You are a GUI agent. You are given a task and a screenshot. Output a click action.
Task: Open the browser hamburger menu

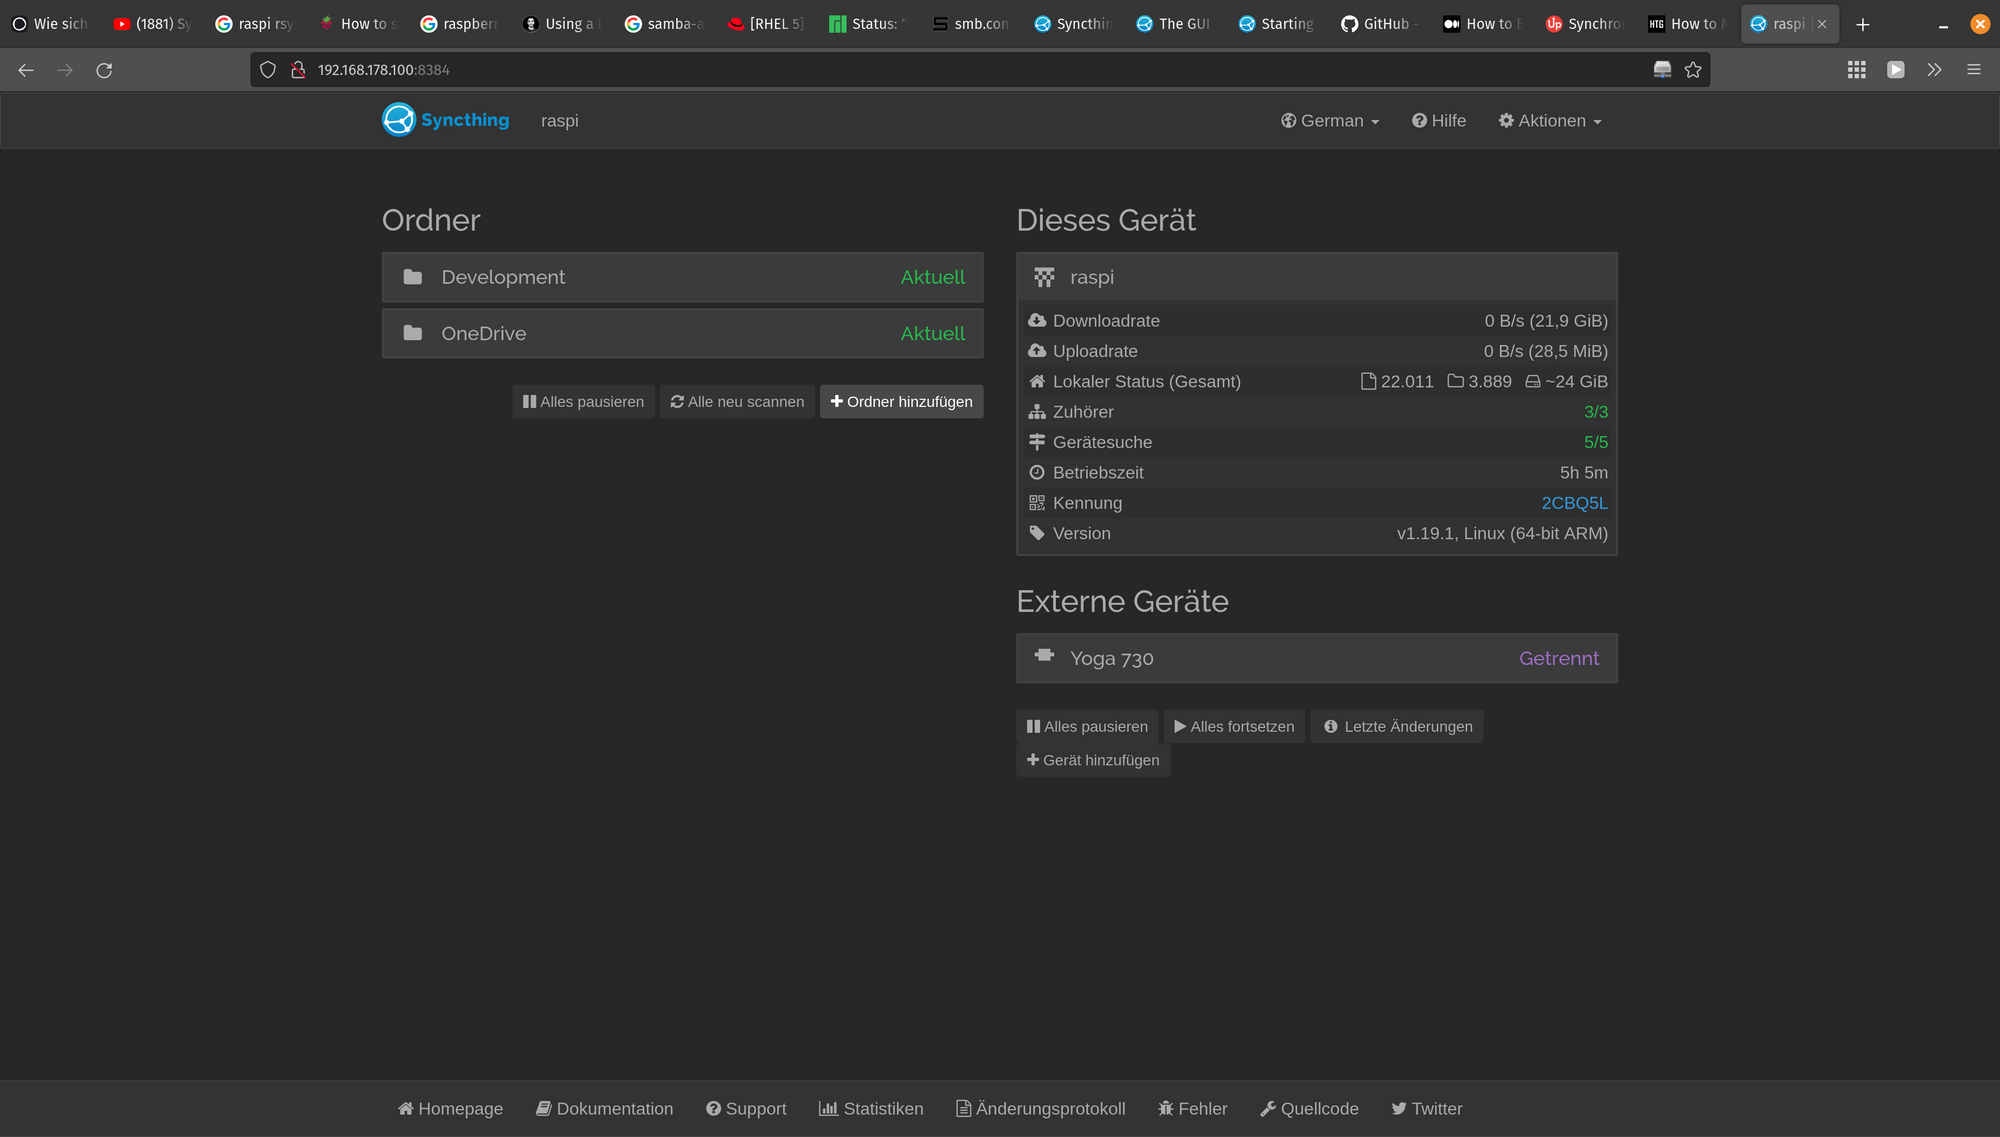click(x=1974, y=70)
